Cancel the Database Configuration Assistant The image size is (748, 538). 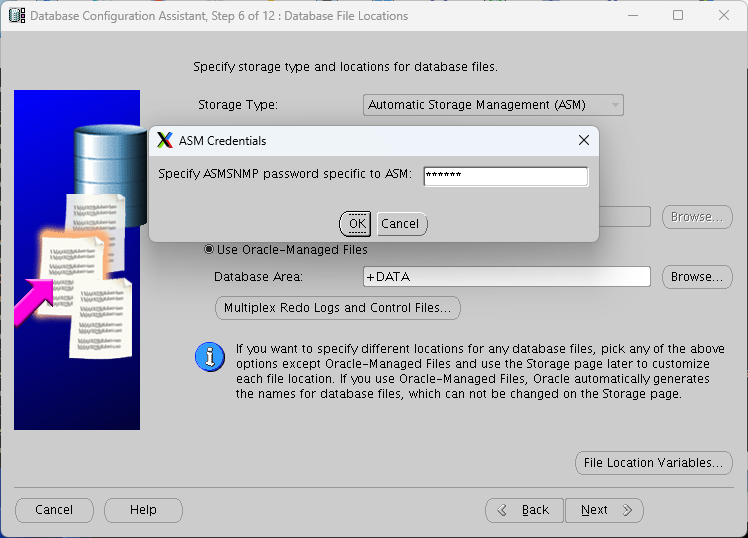54,510
